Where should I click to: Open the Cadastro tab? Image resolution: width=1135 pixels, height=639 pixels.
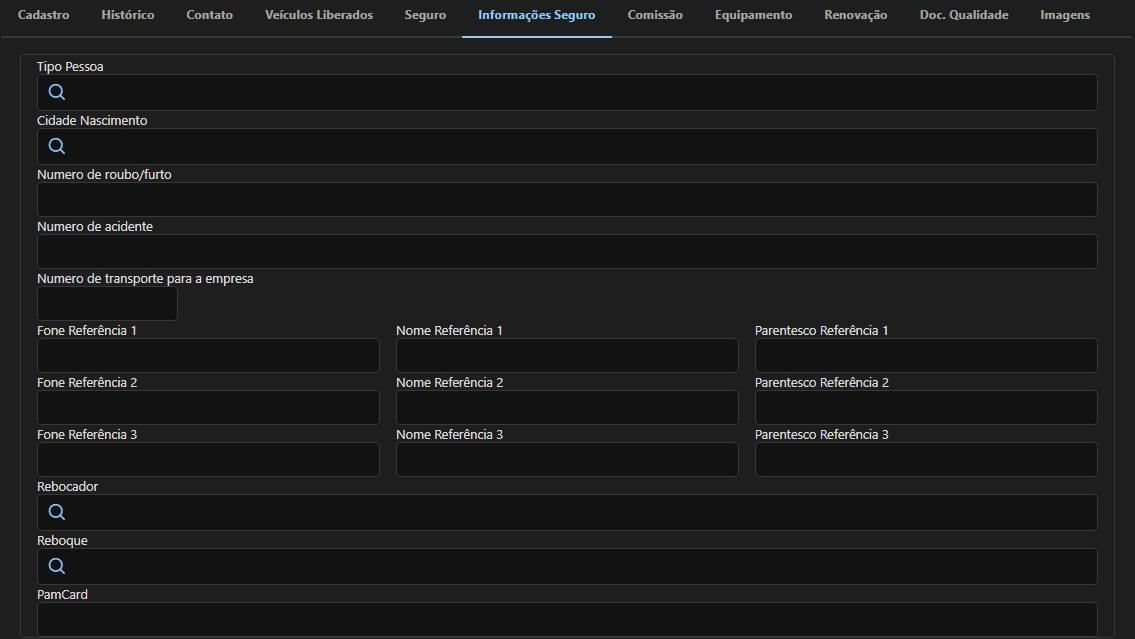tap(43, 15)
